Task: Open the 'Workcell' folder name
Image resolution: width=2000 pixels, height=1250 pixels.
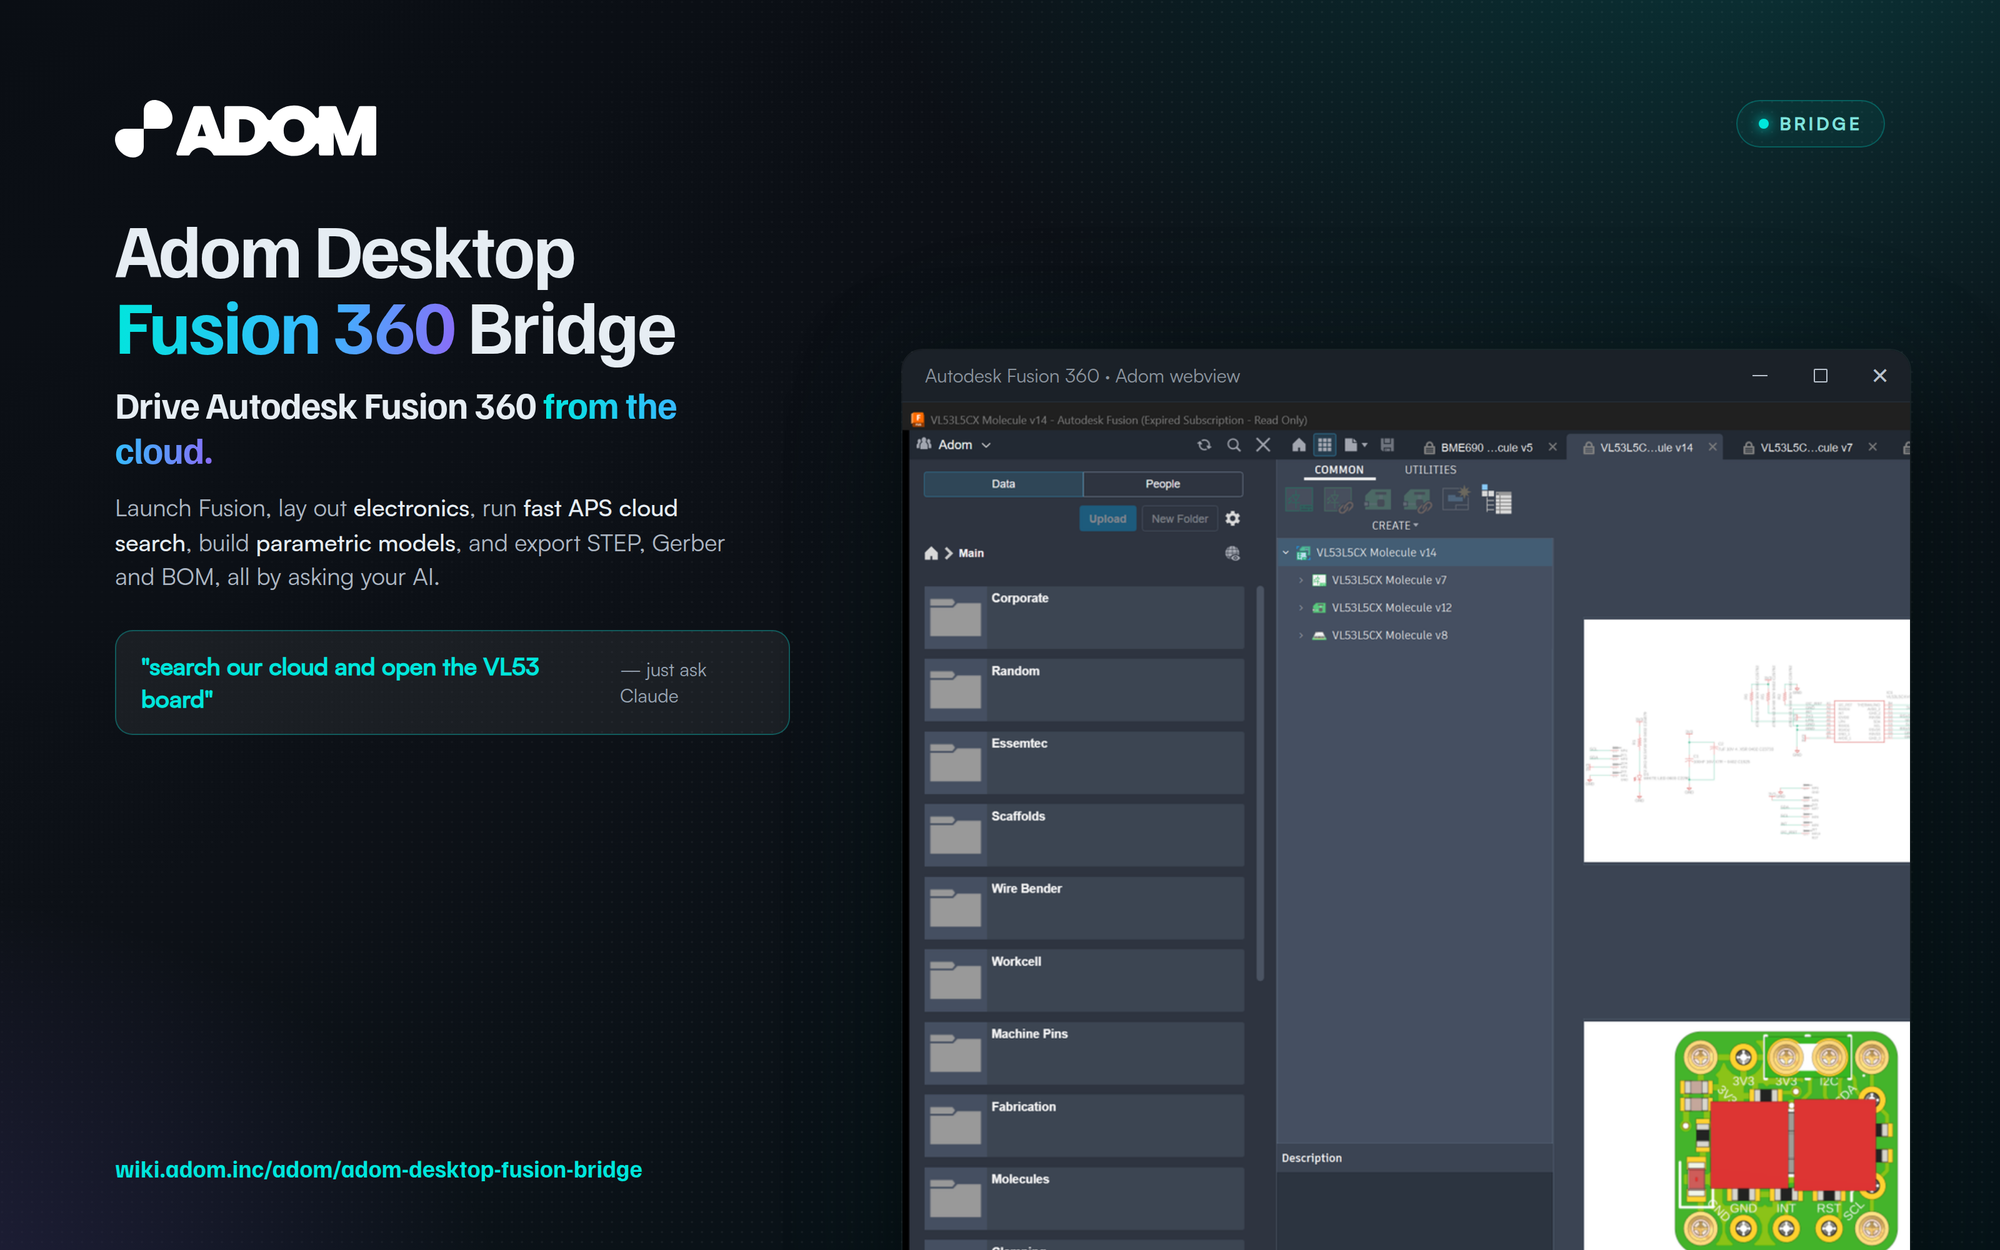Action: (x=1016, y=962)
